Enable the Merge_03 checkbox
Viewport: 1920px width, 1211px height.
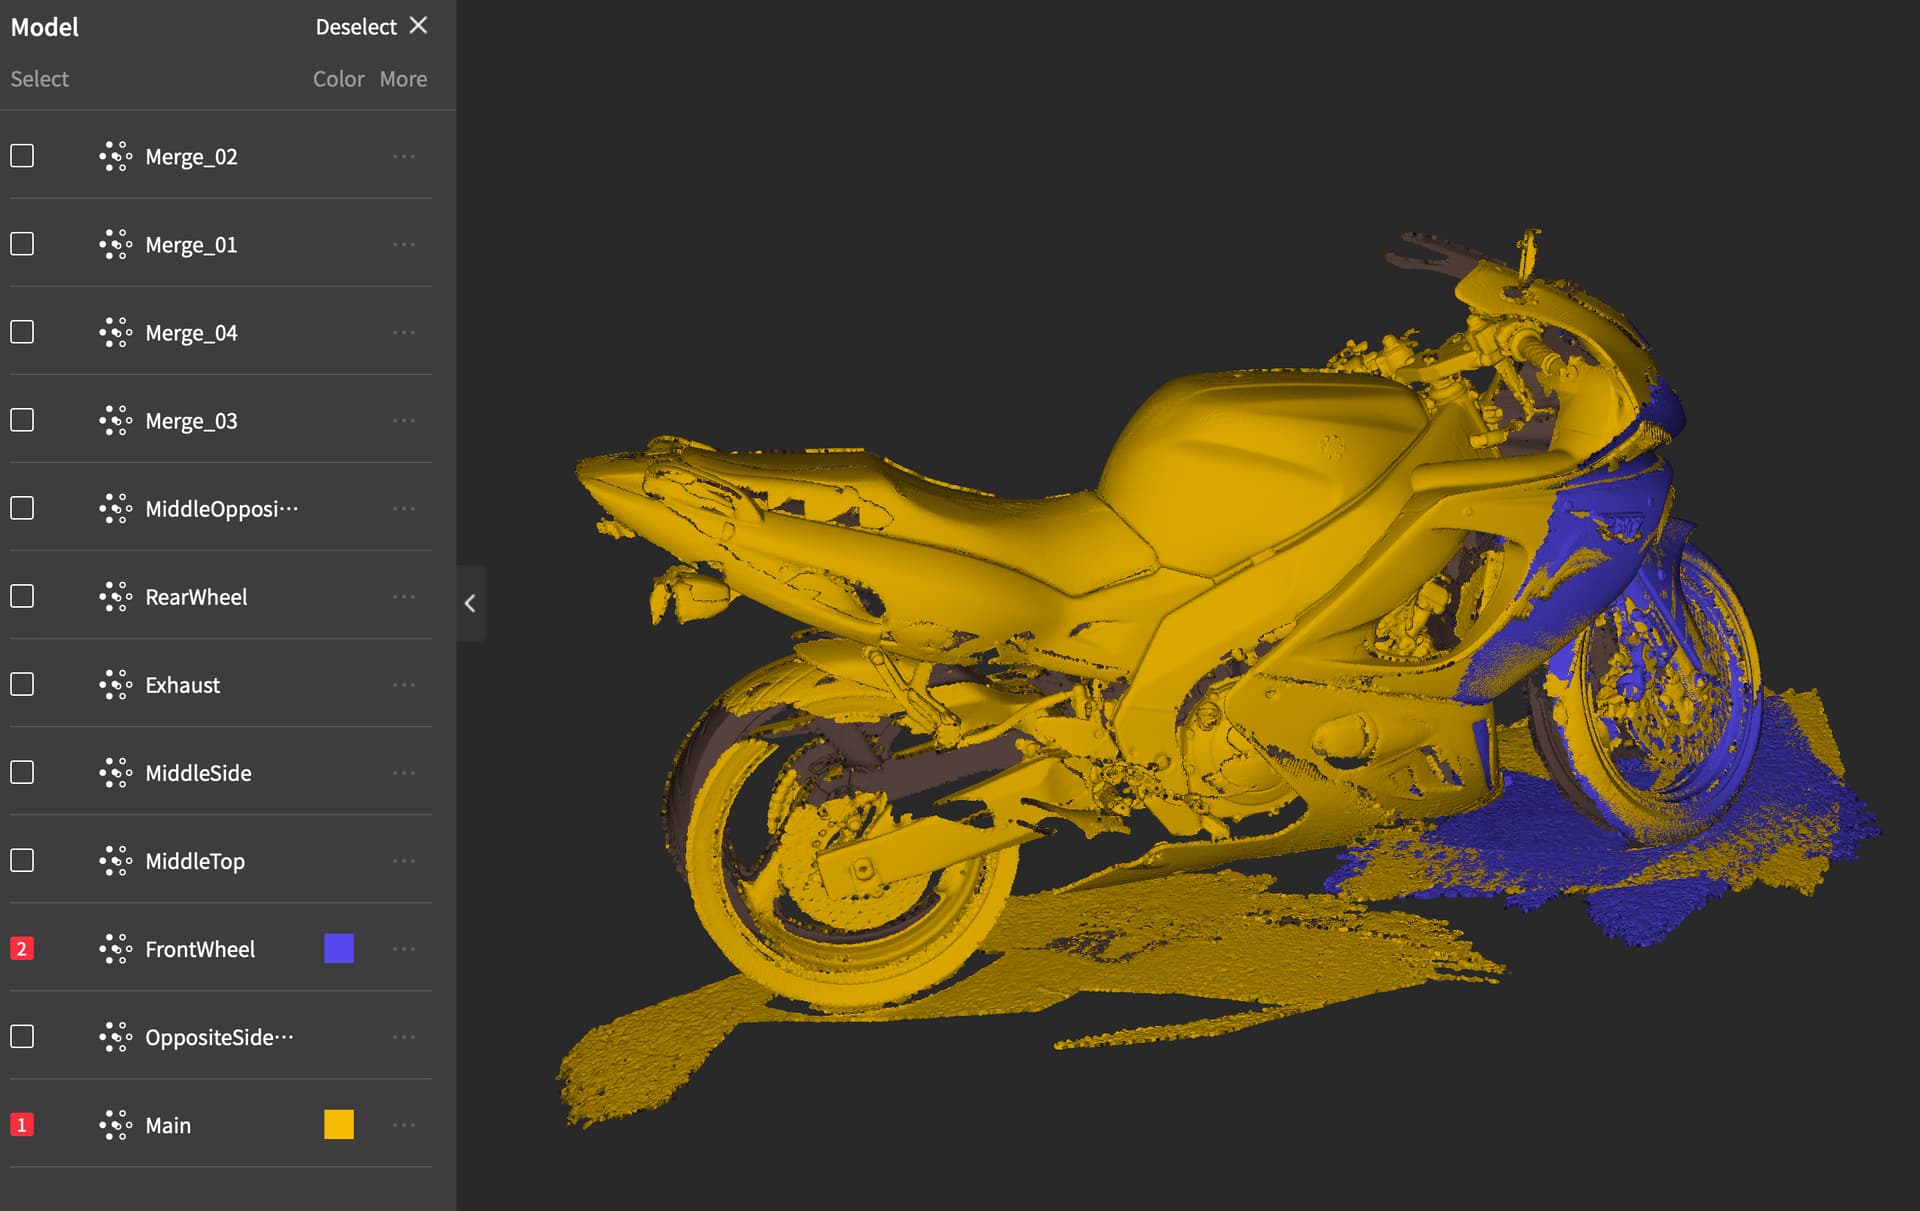tap(22, 420)
